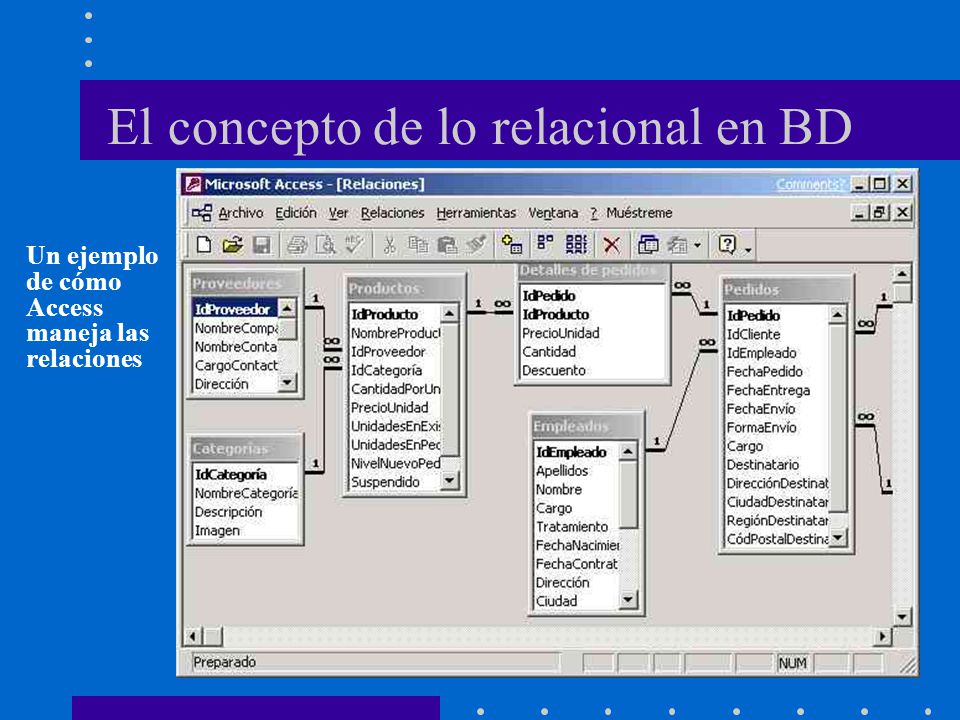
Task: Open the Ver menu
Action: point(339,213)
